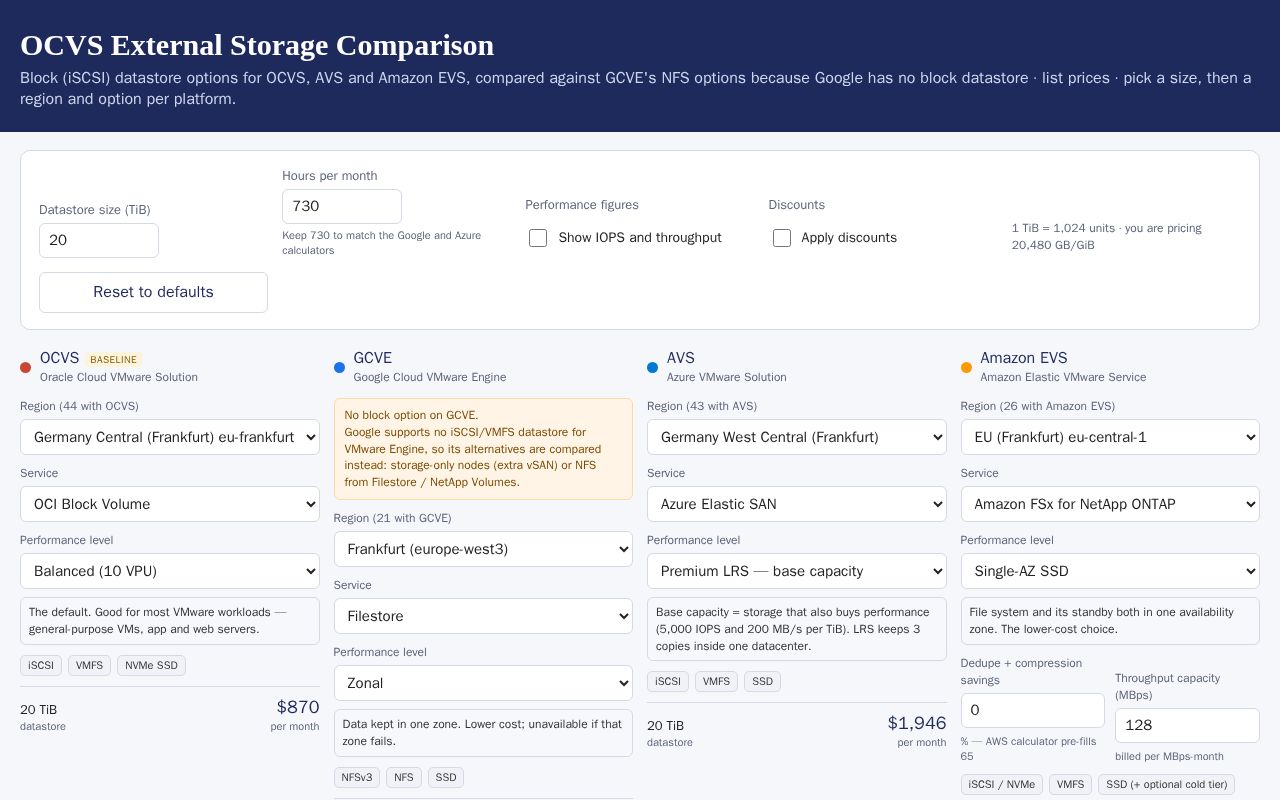Tick the Apply discounts checkbox
1280x800 pixels.
pos(782,238)
